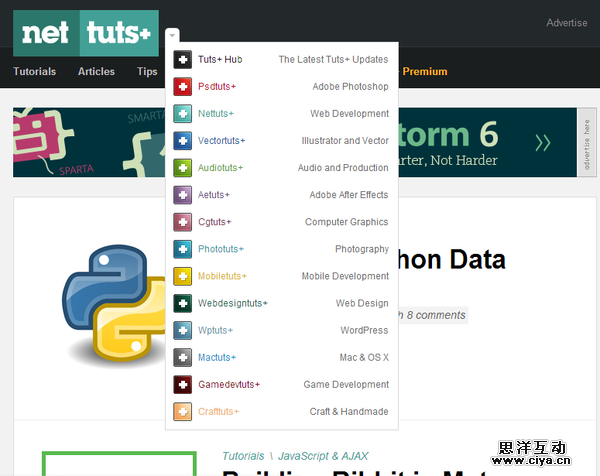The width and height of the screenshot is (600, 476).
Task: Click the yellow Mobiletuts+ icon
Action: (x=182, y=276)
